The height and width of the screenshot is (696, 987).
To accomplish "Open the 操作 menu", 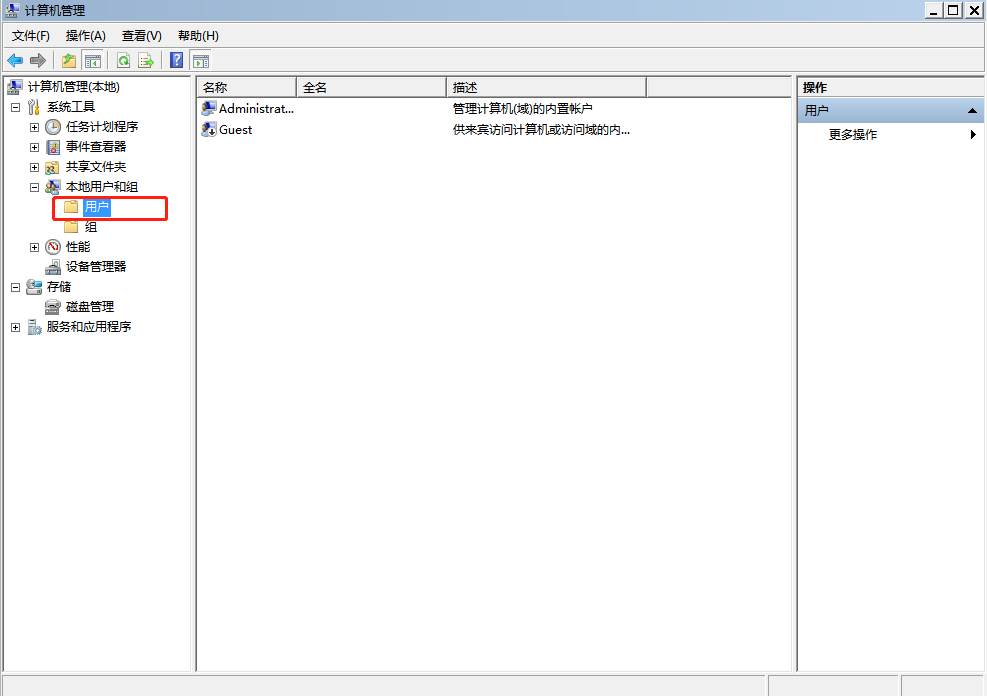I will (86, 36).
